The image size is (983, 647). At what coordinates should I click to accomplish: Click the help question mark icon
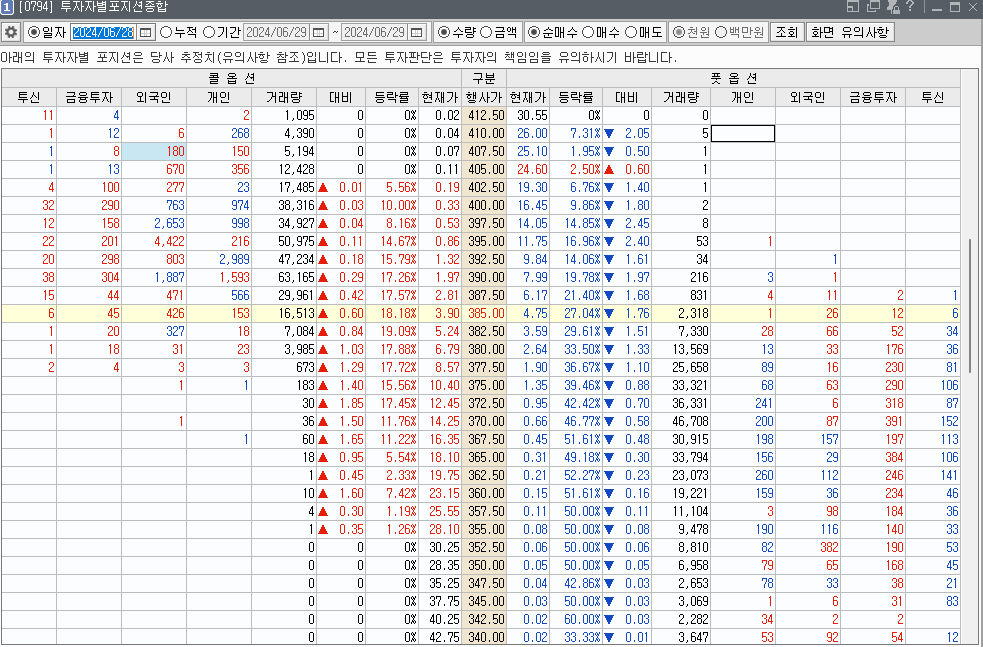(909, 8)
